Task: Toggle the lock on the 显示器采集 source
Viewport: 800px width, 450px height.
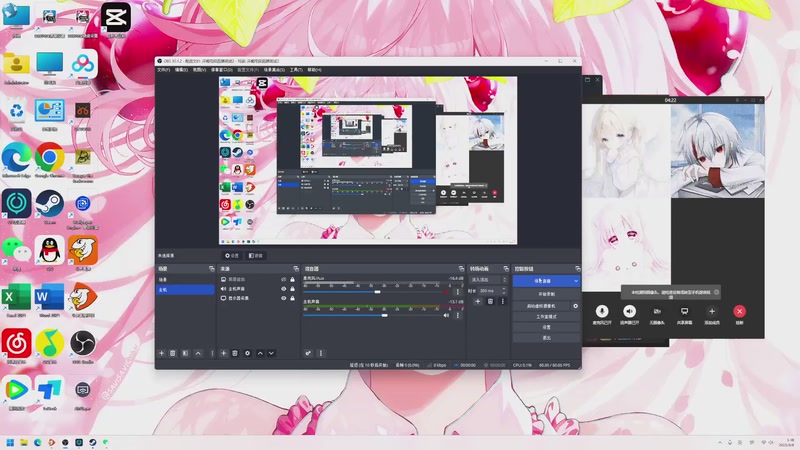Action: pos(292,298)
